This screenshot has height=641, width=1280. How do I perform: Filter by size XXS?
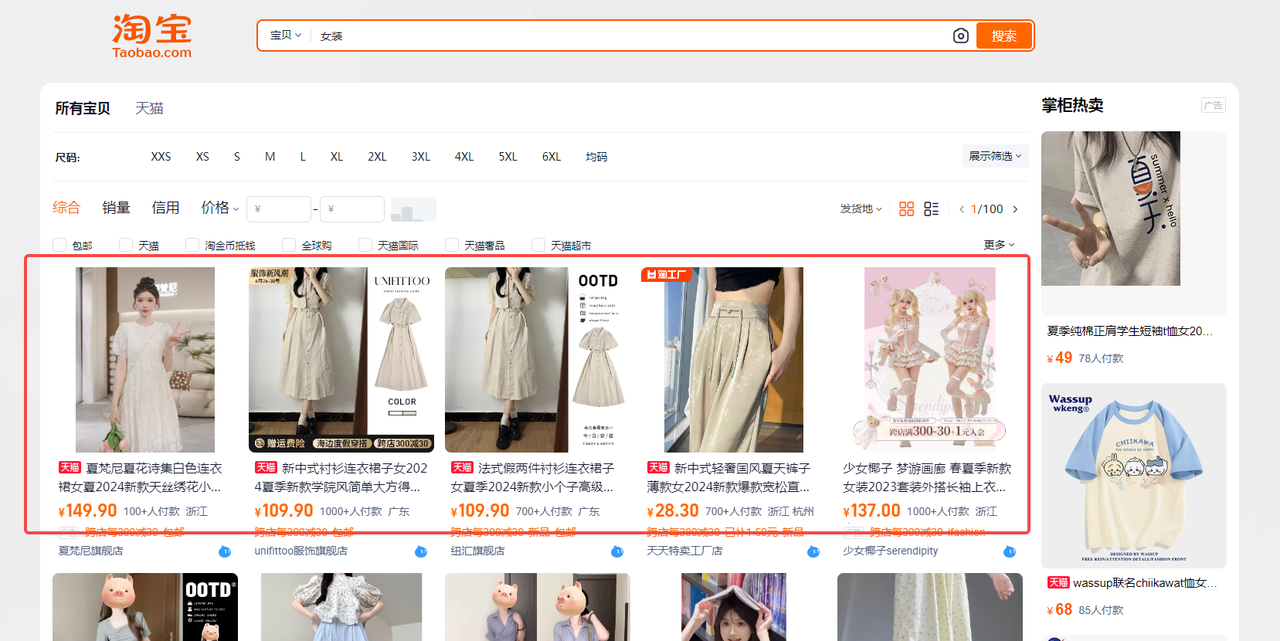pos(161,157)
